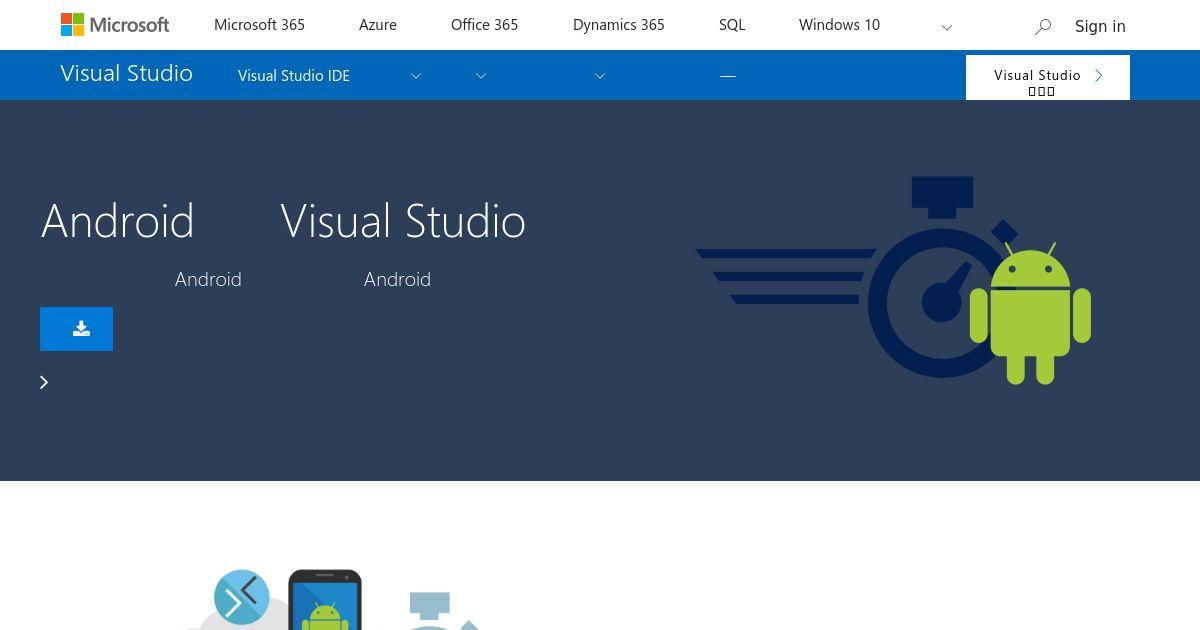Expand the top navigation more-items chevron
1200x630 pixels.
click(x=947, y=27)
